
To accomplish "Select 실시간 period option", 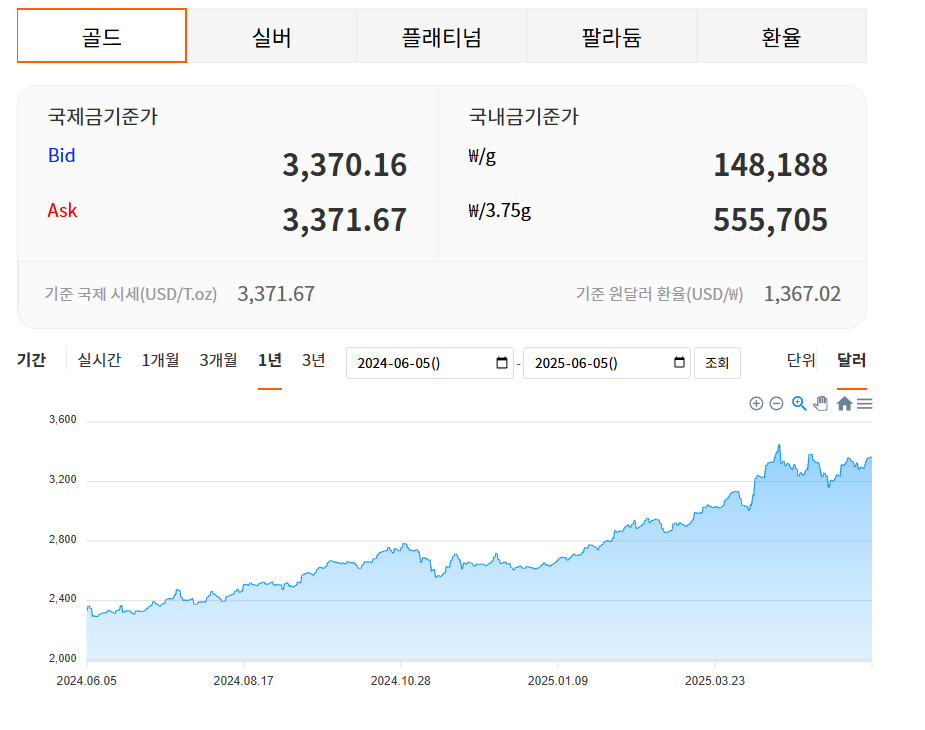I will (x=99, y=360).
